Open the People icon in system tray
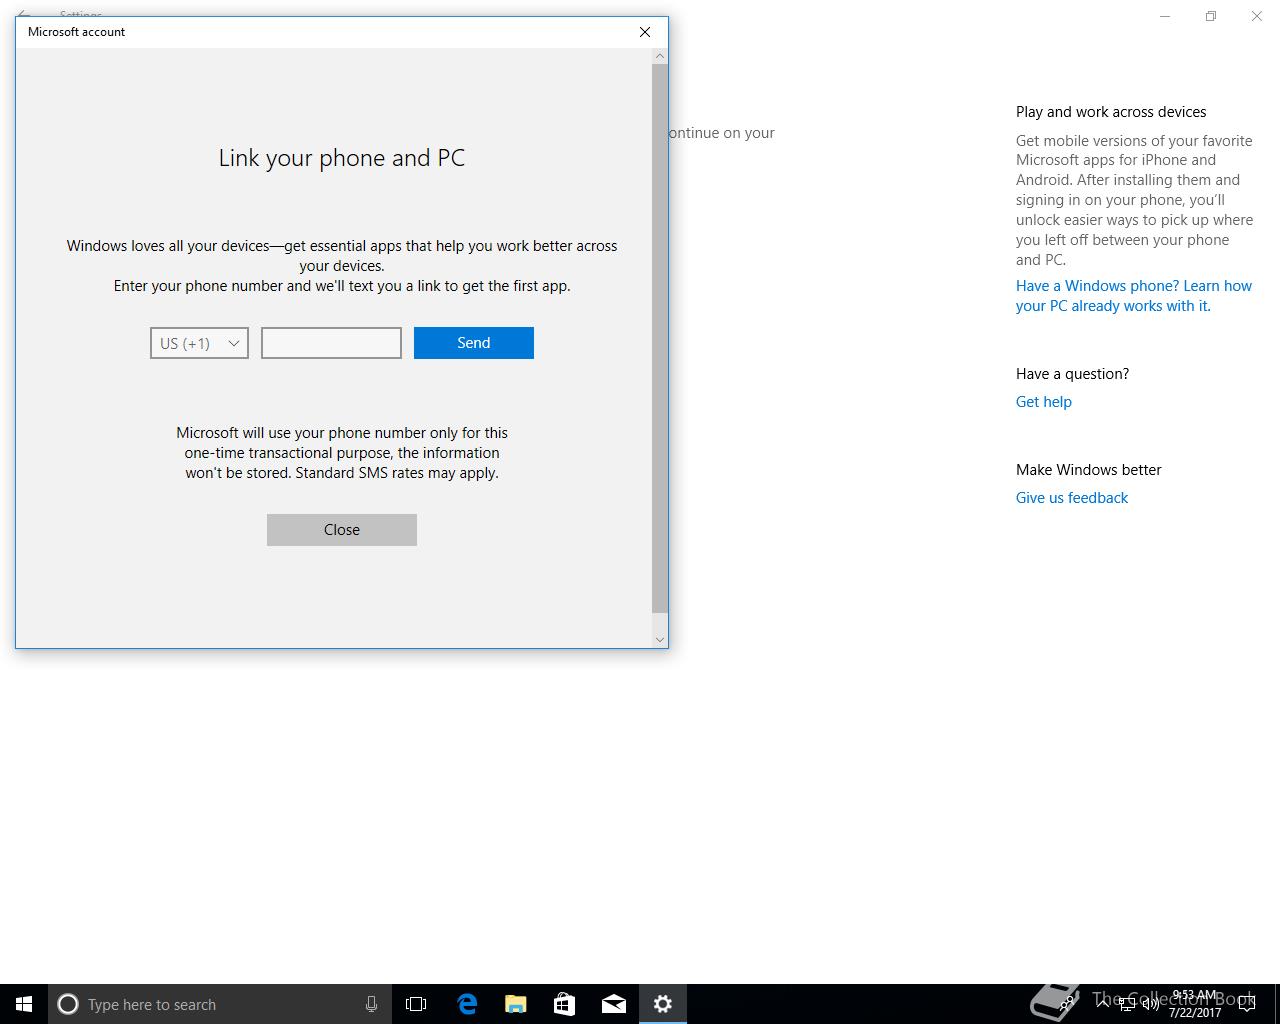Viewport: 1280px width, 1024px height. pos(1068,1004)
